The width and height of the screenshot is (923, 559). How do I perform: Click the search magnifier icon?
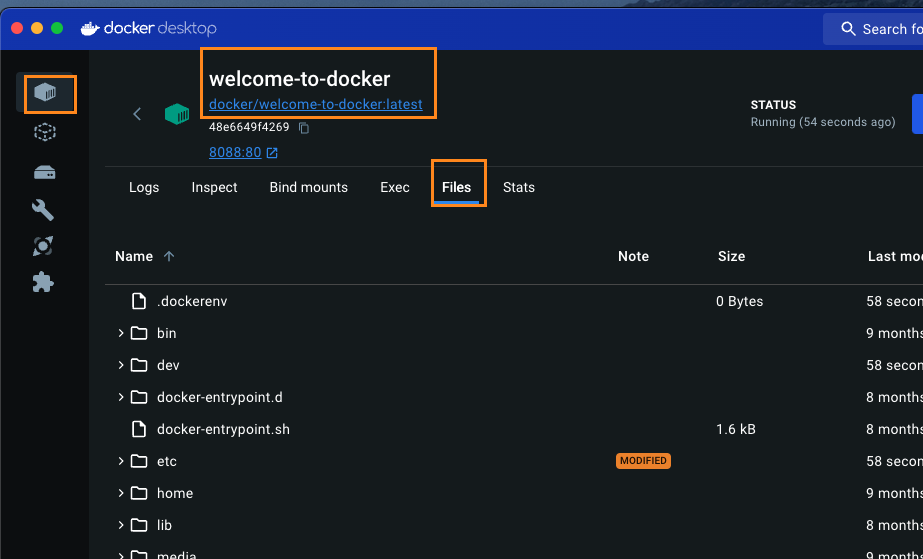pyautogui.click(x=848, y=29)
